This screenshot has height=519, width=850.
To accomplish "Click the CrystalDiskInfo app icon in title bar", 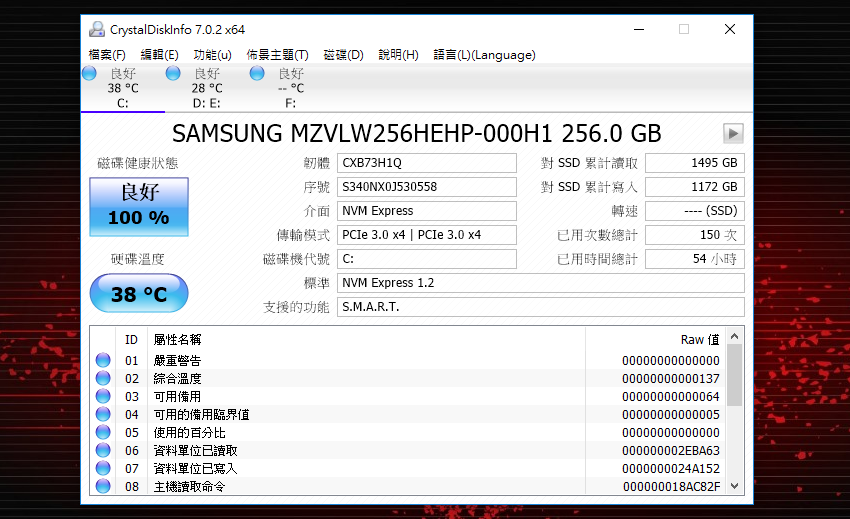I will tap(97, 29).
